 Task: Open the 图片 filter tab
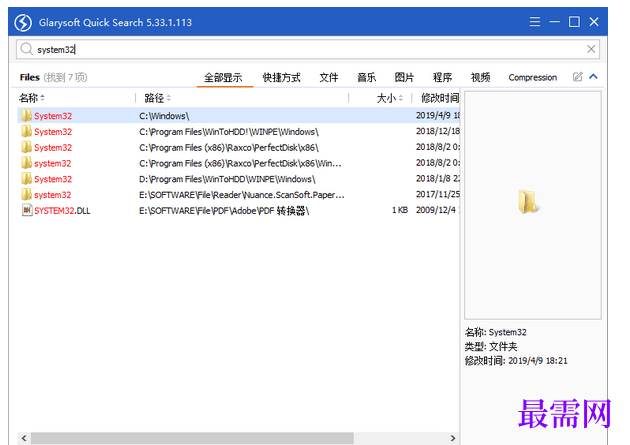point(404,77)
